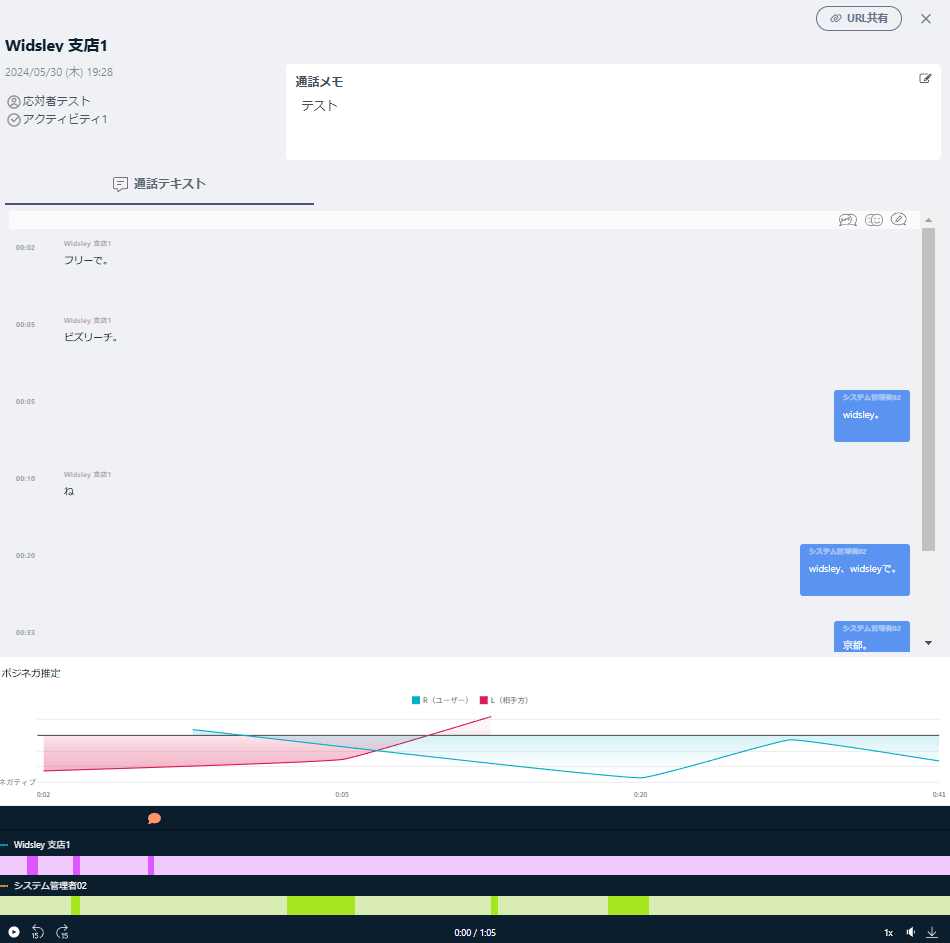Screen dimensions: 950x943
Task: Edit the 通話メモ with the pencil icon
Action: pos(925,79)
